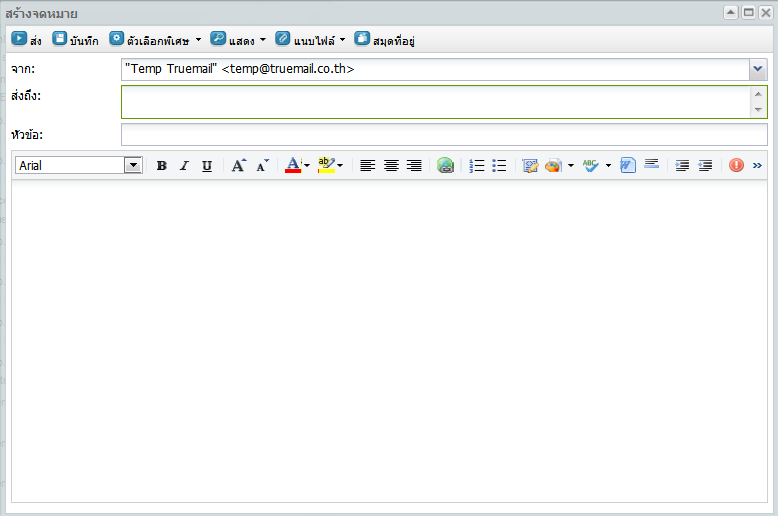Click the Send play icon
Viewport: 778px width, 516px height.
click(19, 39)
